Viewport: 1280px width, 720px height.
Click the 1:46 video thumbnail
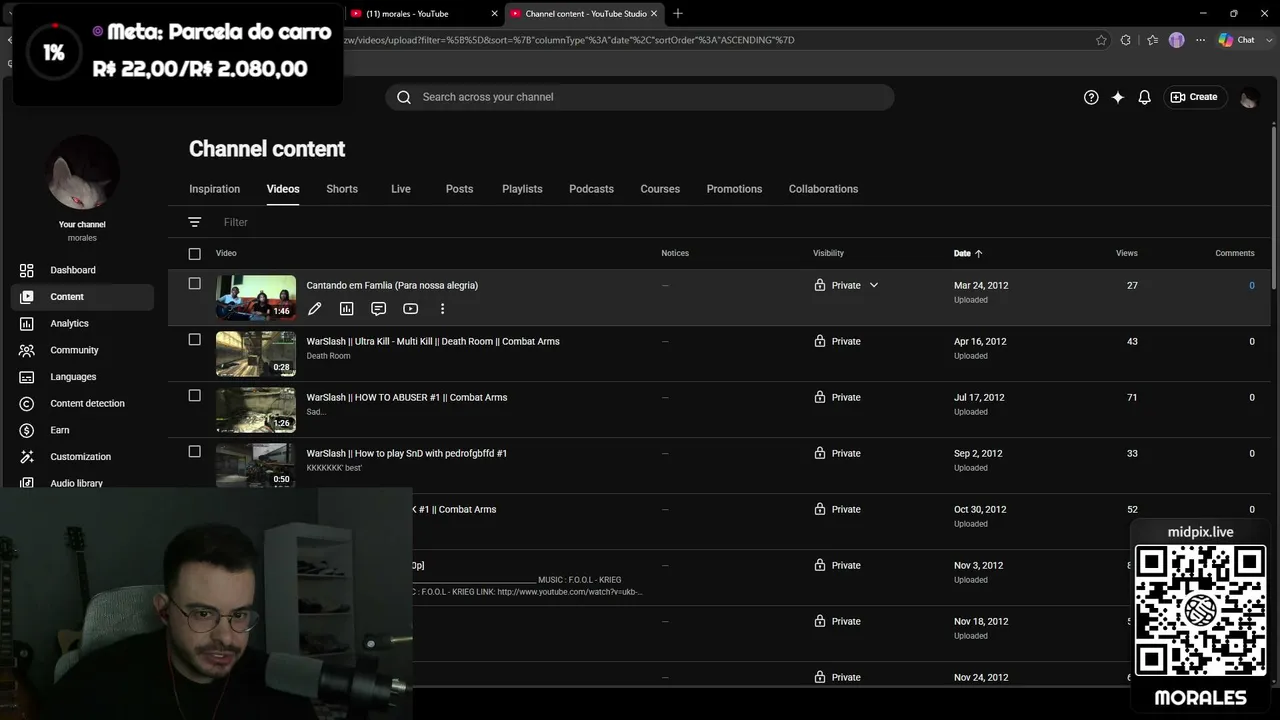(256, 298)
